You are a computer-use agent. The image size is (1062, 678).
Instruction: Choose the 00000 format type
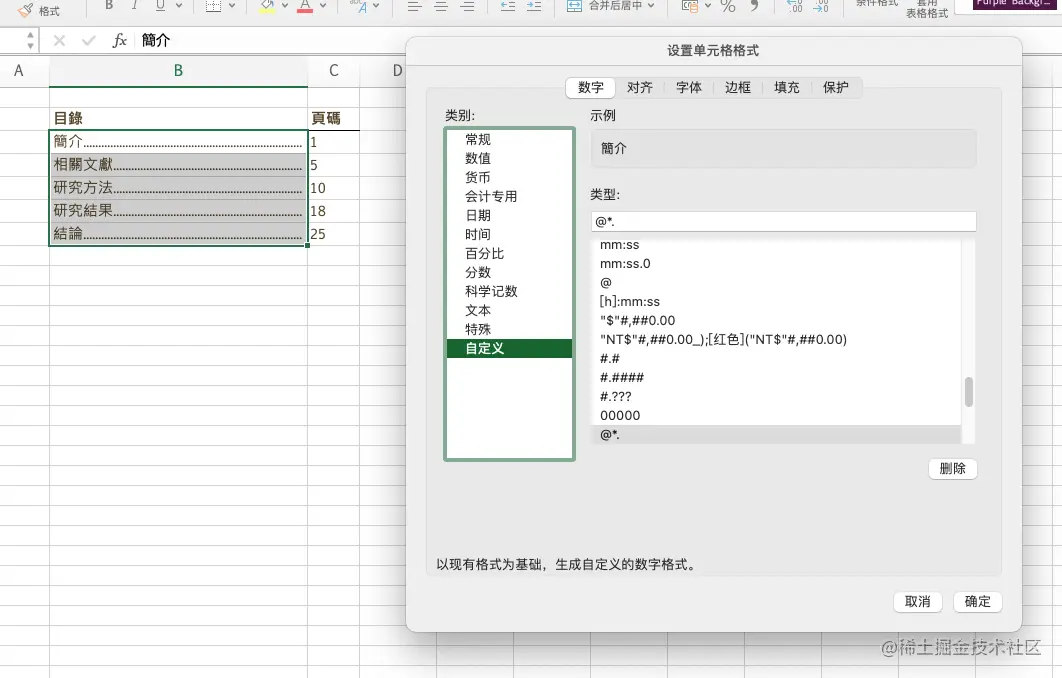point(776,415)
